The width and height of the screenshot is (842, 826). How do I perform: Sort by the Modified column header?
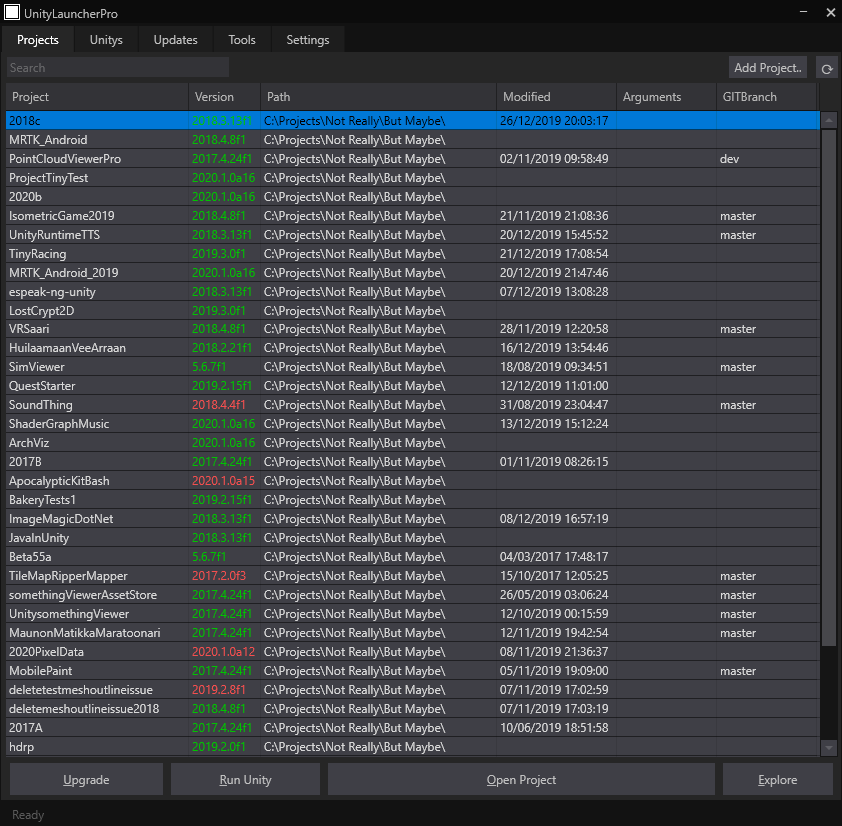556,97
